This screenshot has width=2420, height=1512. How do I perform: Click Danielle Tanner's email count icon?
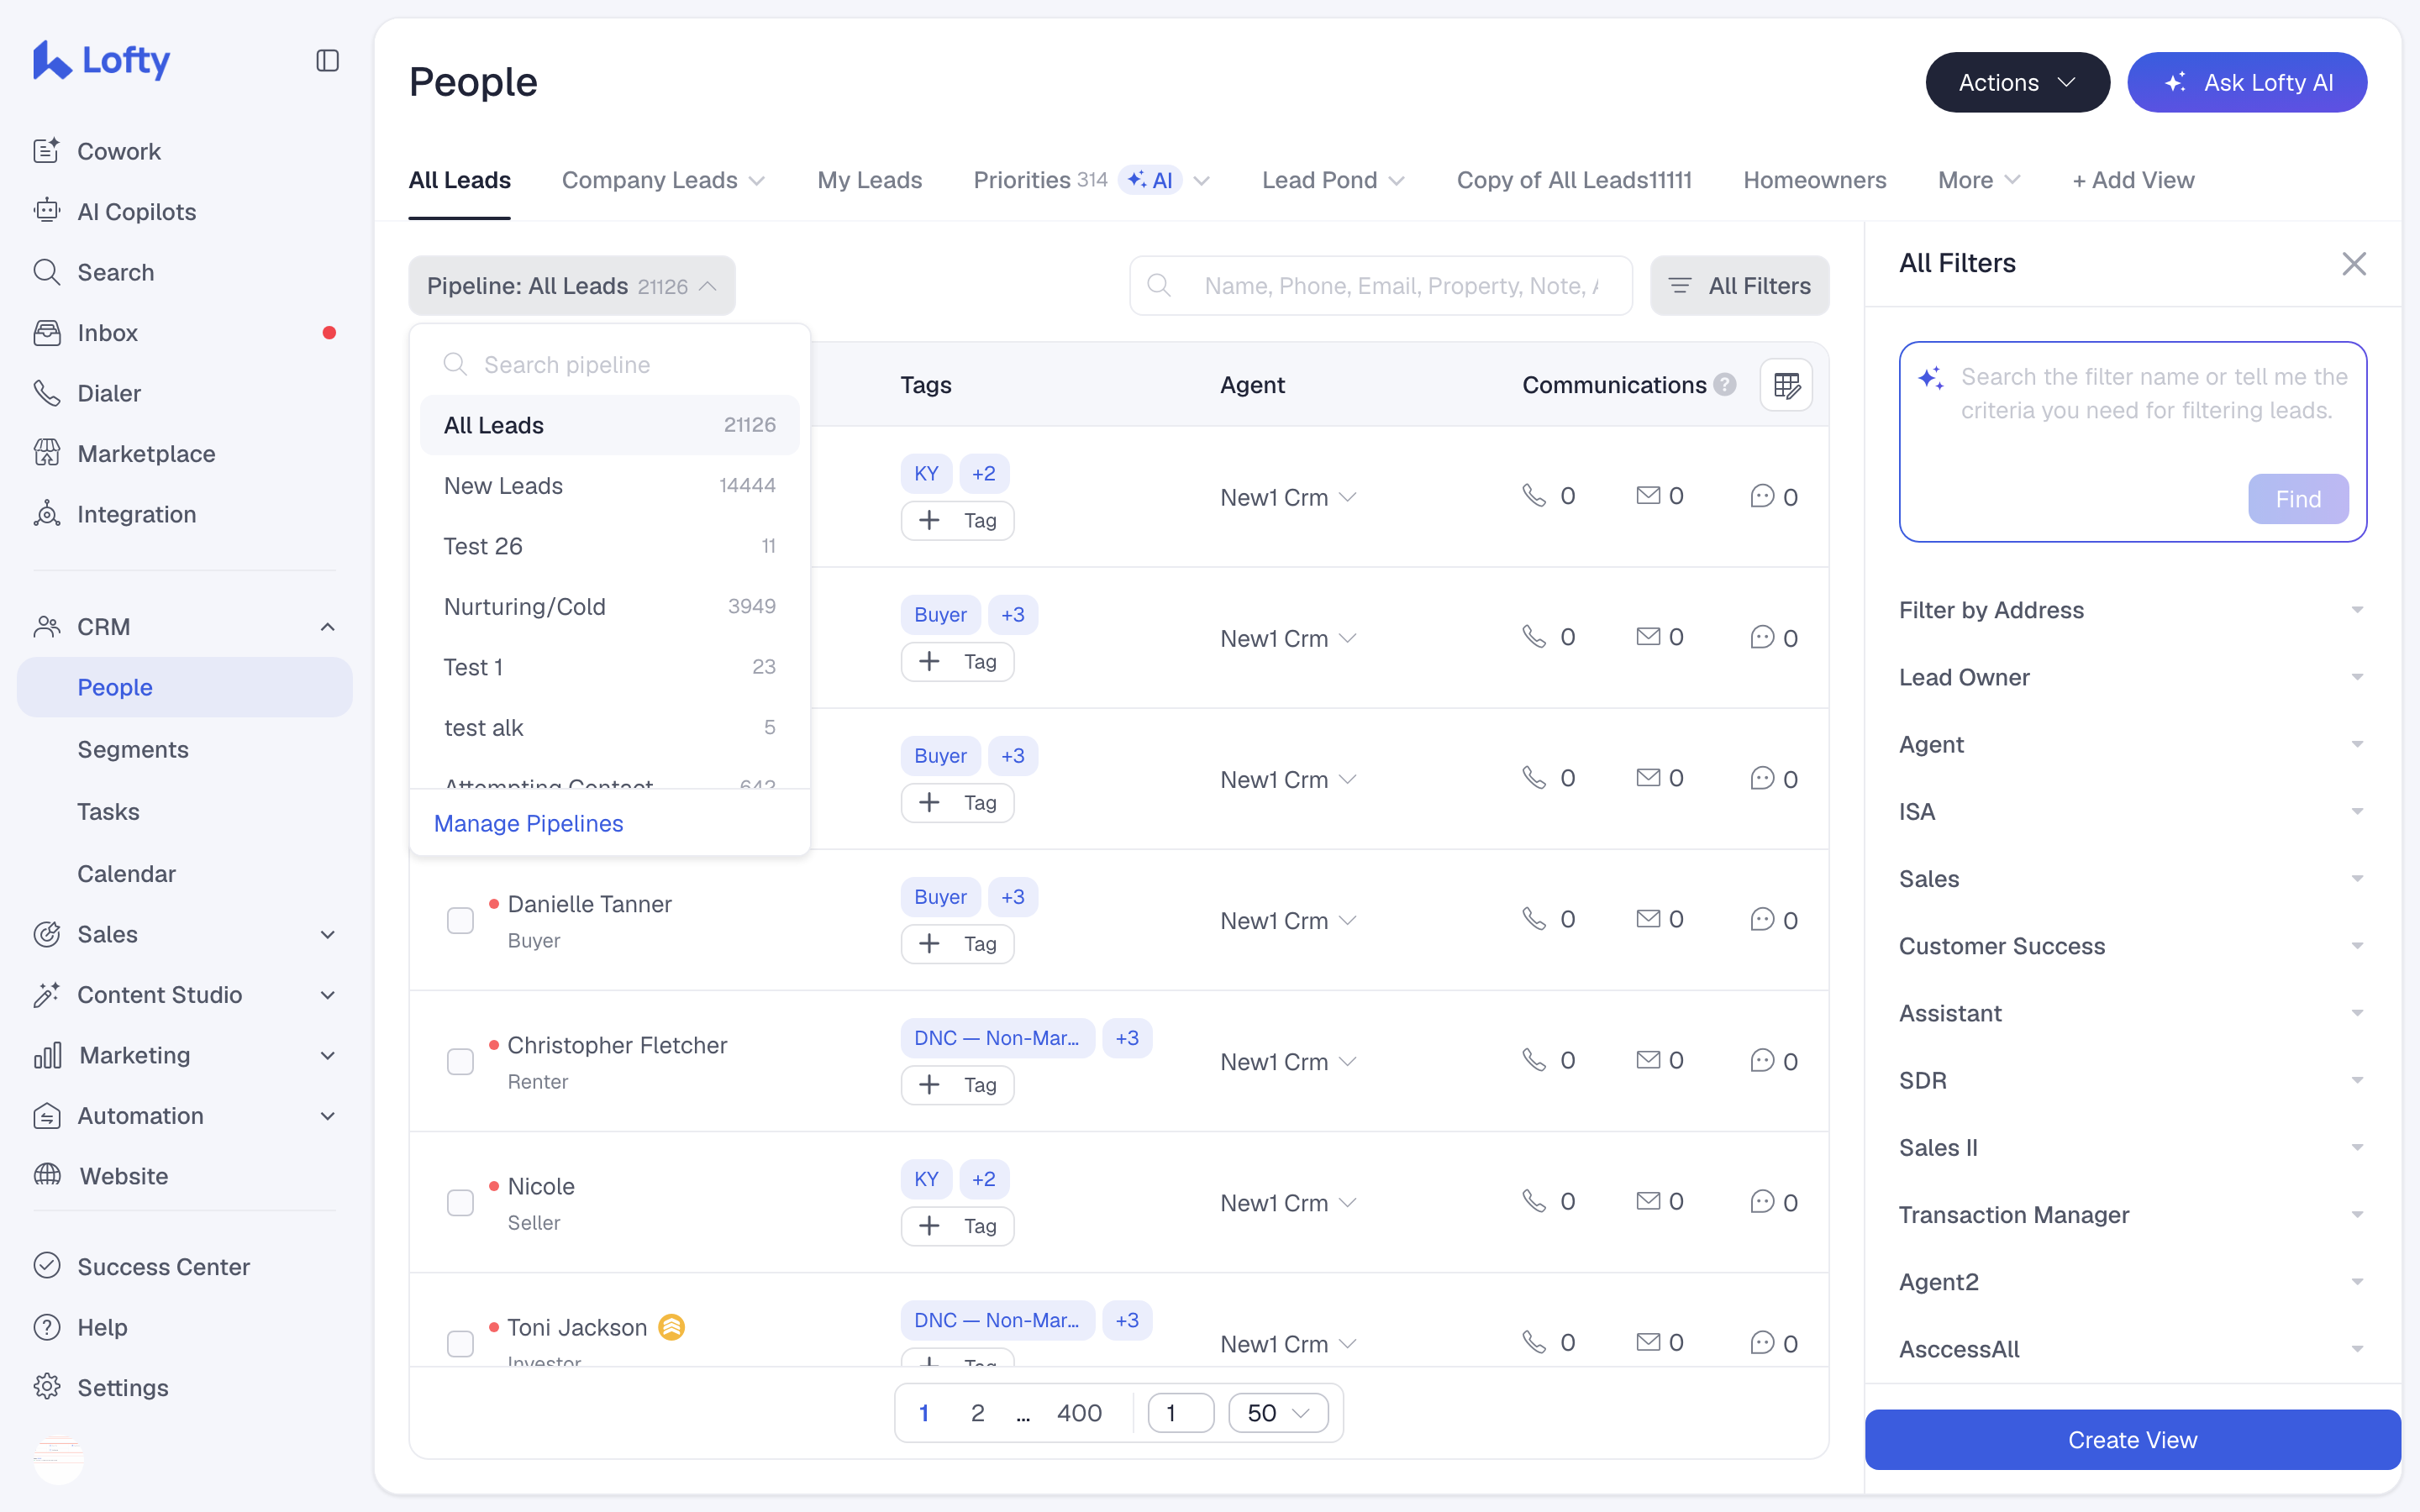click(x=1648, y=919)
